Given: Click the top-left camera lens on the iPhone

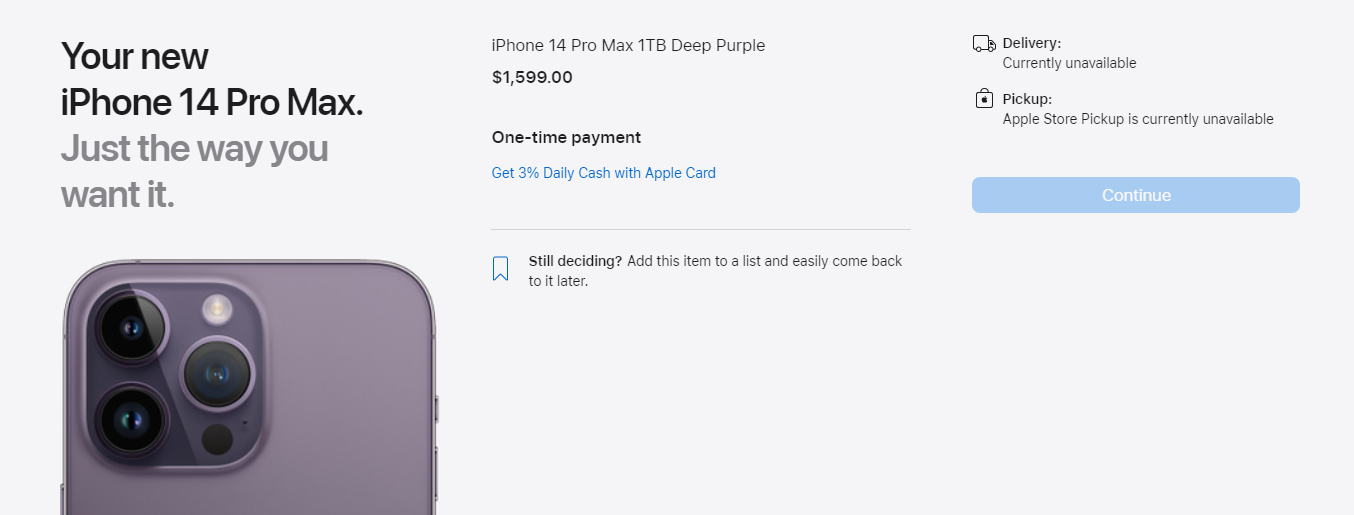Looking at the screenshot, I should click(x=132, y=327).
